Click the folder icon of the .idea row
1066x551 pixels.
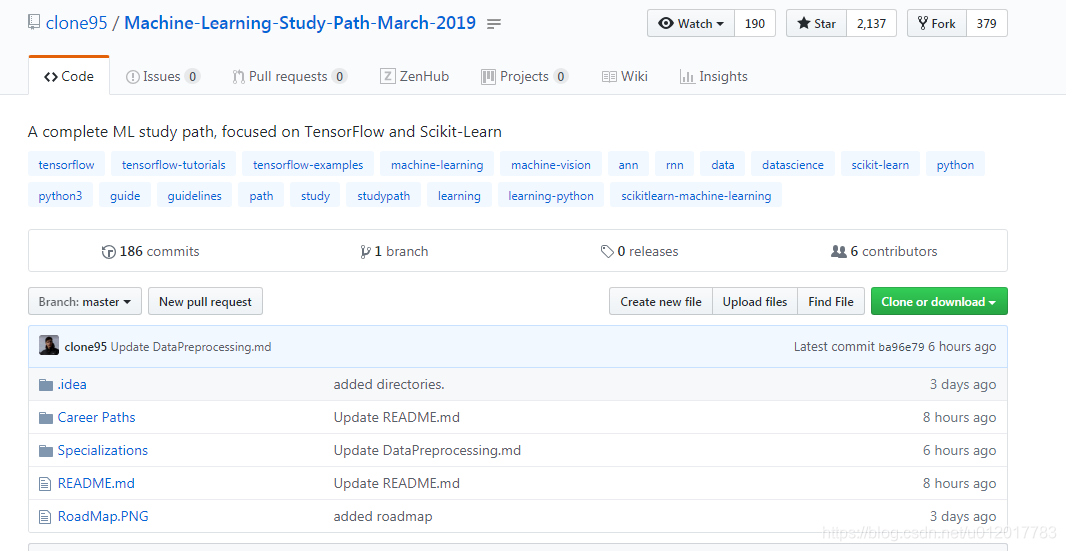(46, 385)
